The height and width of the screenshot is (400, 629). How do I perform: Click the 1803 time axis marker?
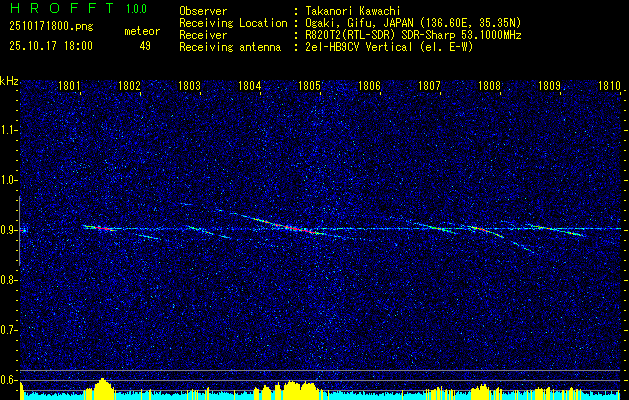tap(189, 86)
